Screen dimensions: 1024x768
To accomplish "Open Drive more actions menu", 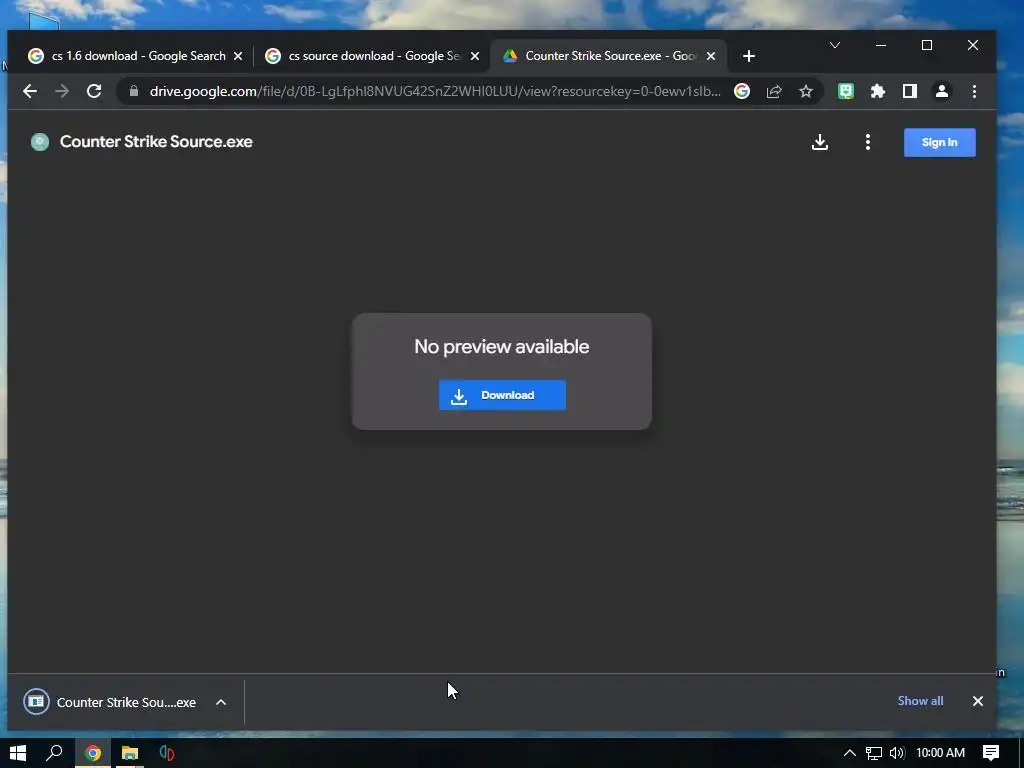I will [x=868, y=142].
